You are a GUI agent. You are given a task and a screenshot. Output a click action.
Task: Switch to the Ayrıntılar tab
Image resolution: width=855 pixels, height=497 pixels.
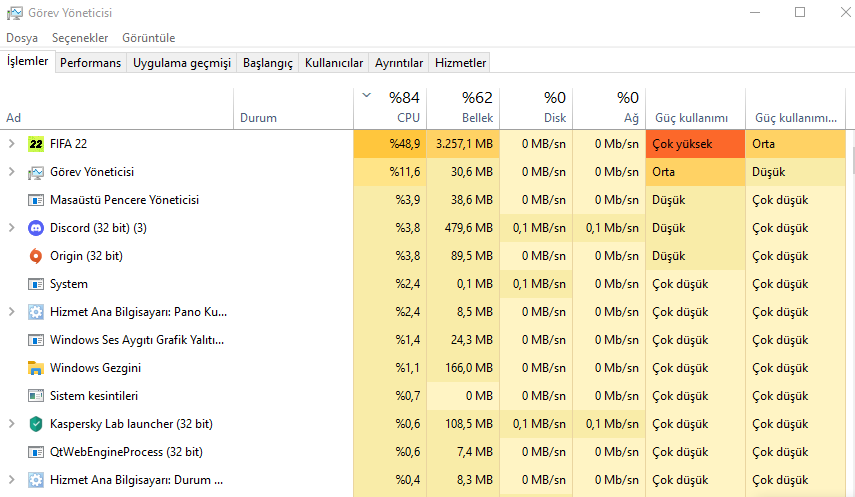coord(399,63)
